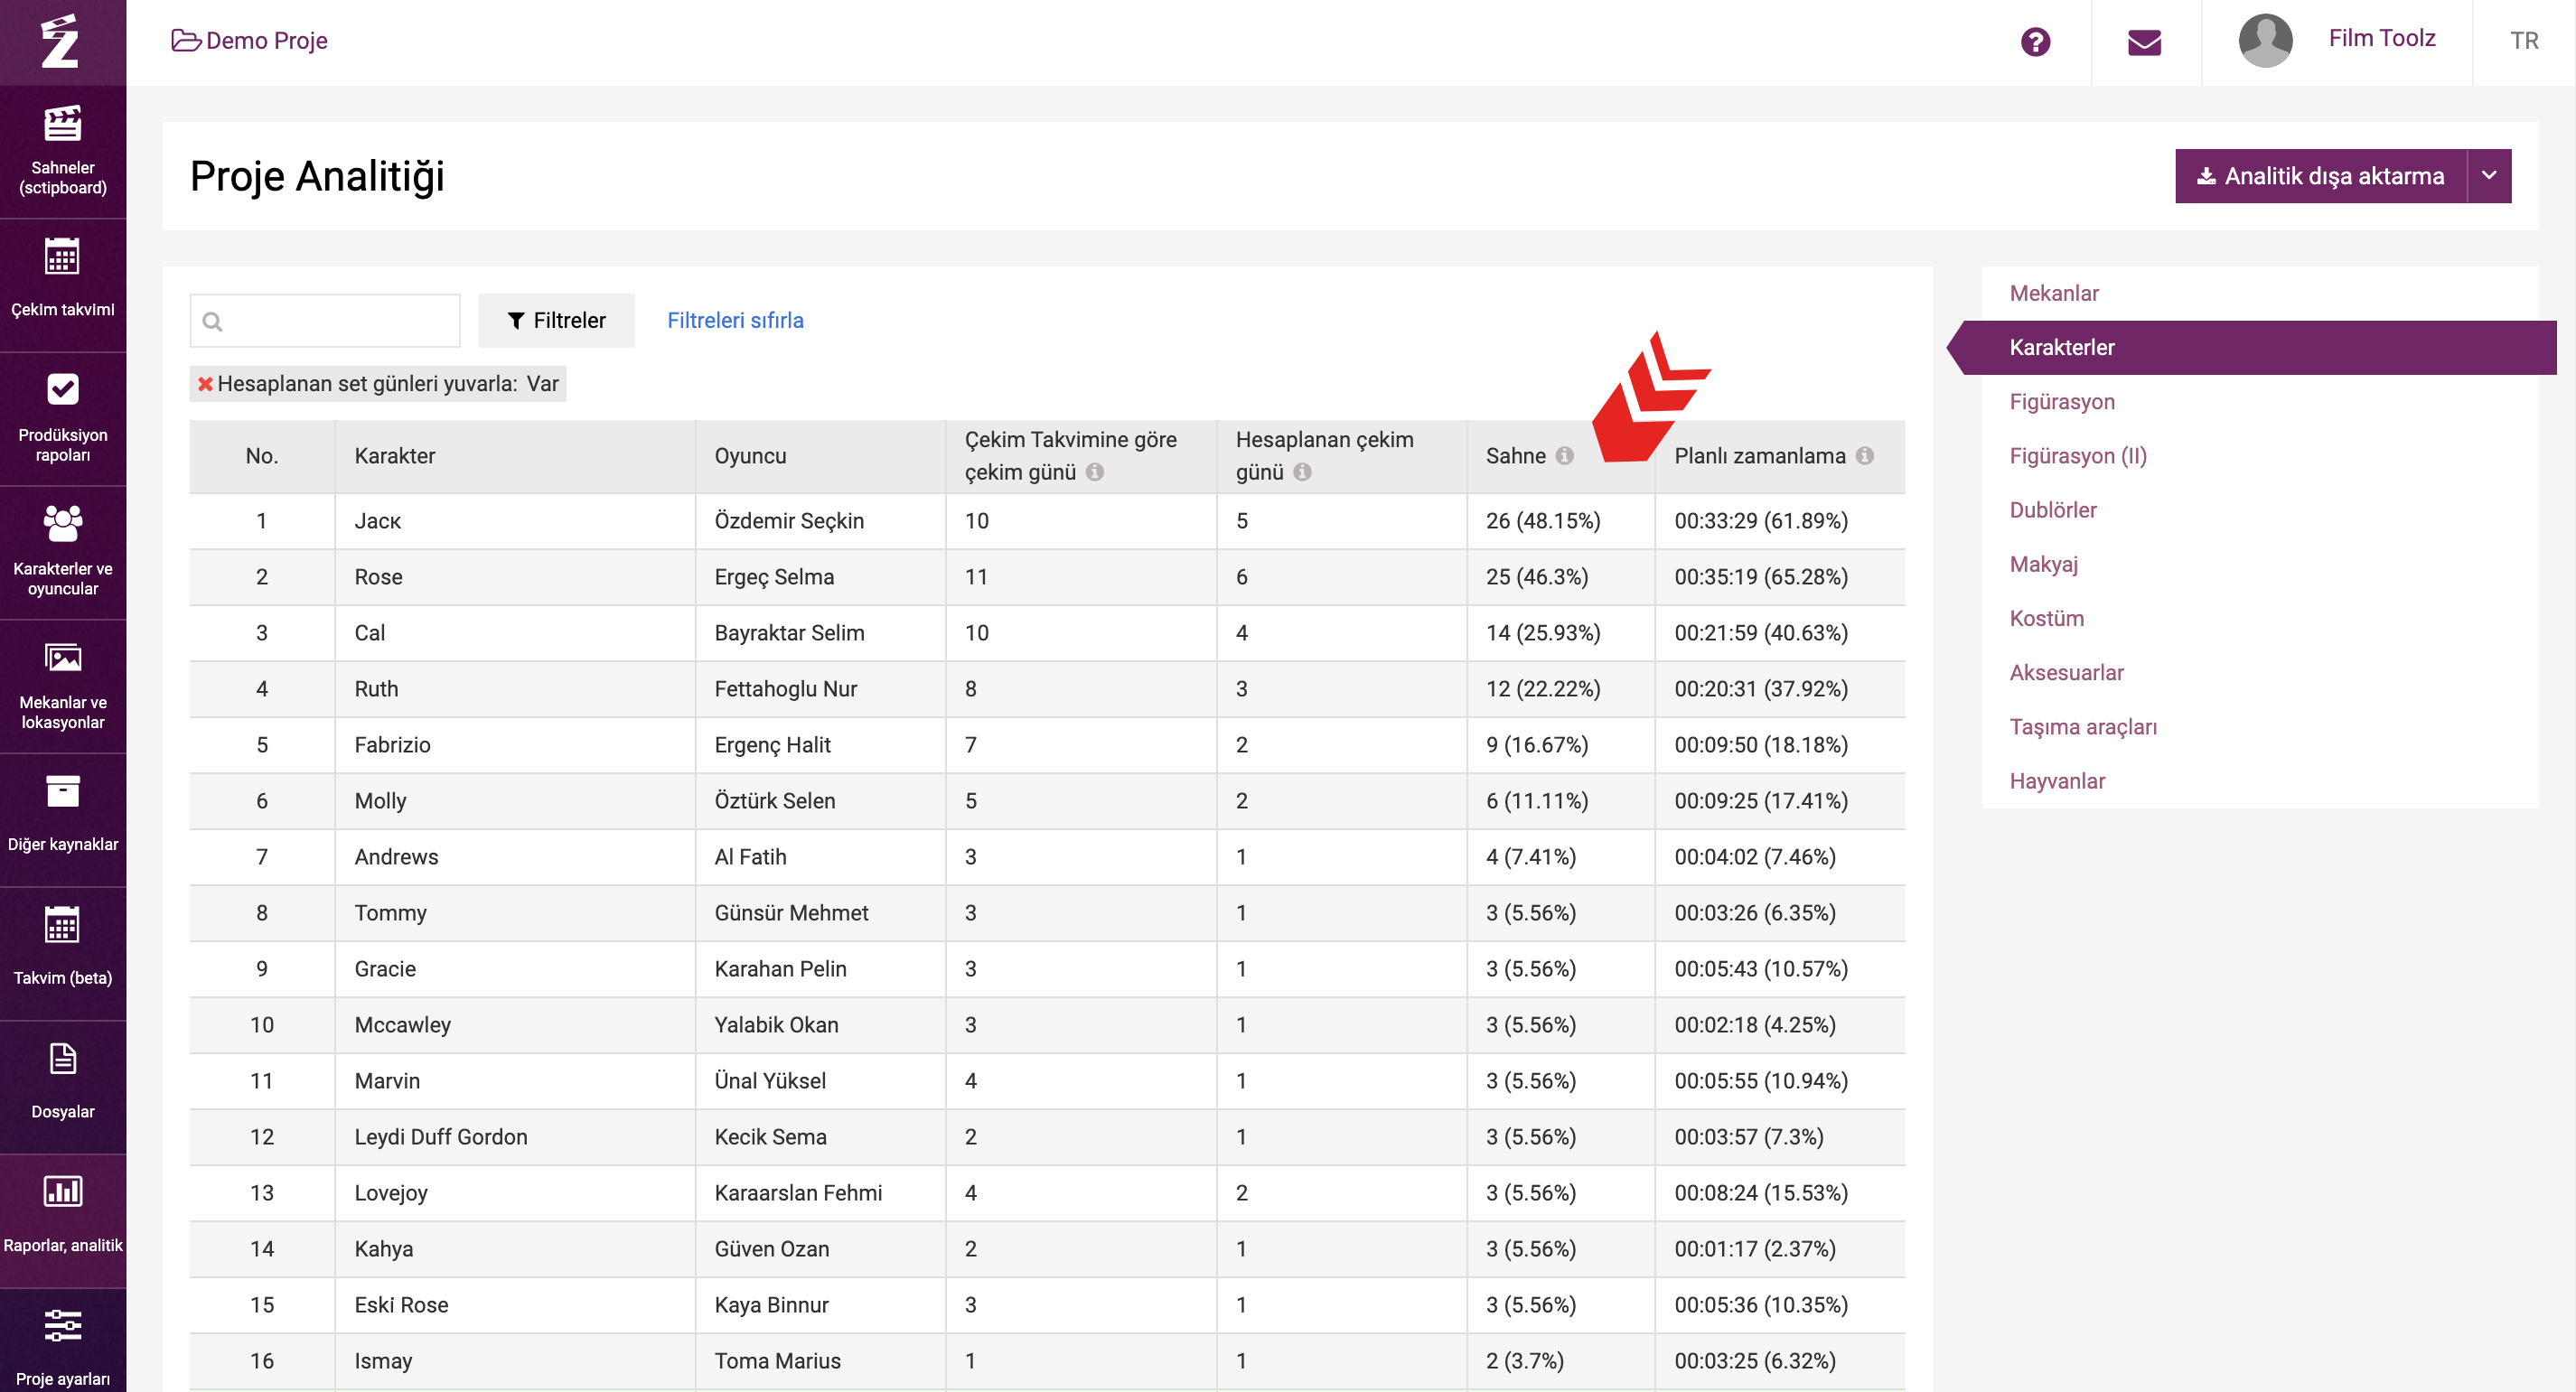Click character name Rose in row 2
Viewport: 2576px width, 1392px height.
click(378, 577)
